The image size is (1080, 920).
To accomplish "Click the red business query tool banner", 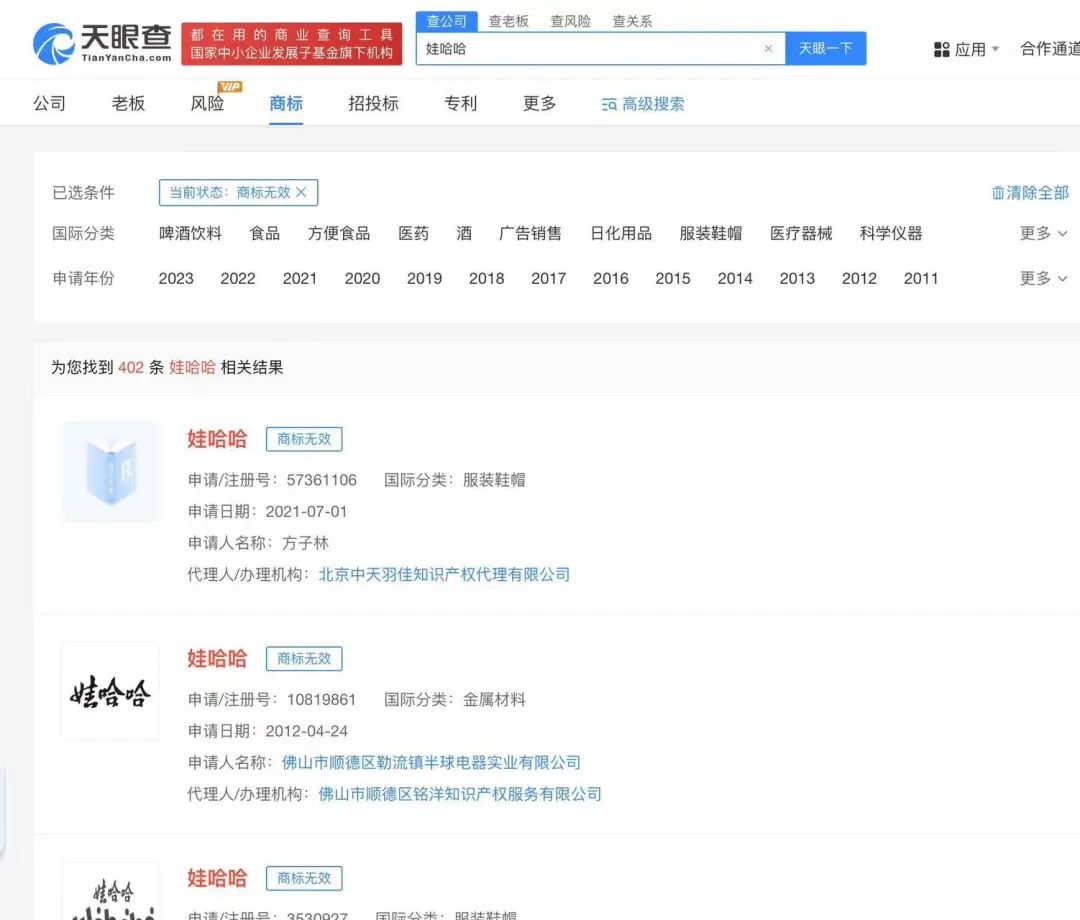I will tap(291, 43).
